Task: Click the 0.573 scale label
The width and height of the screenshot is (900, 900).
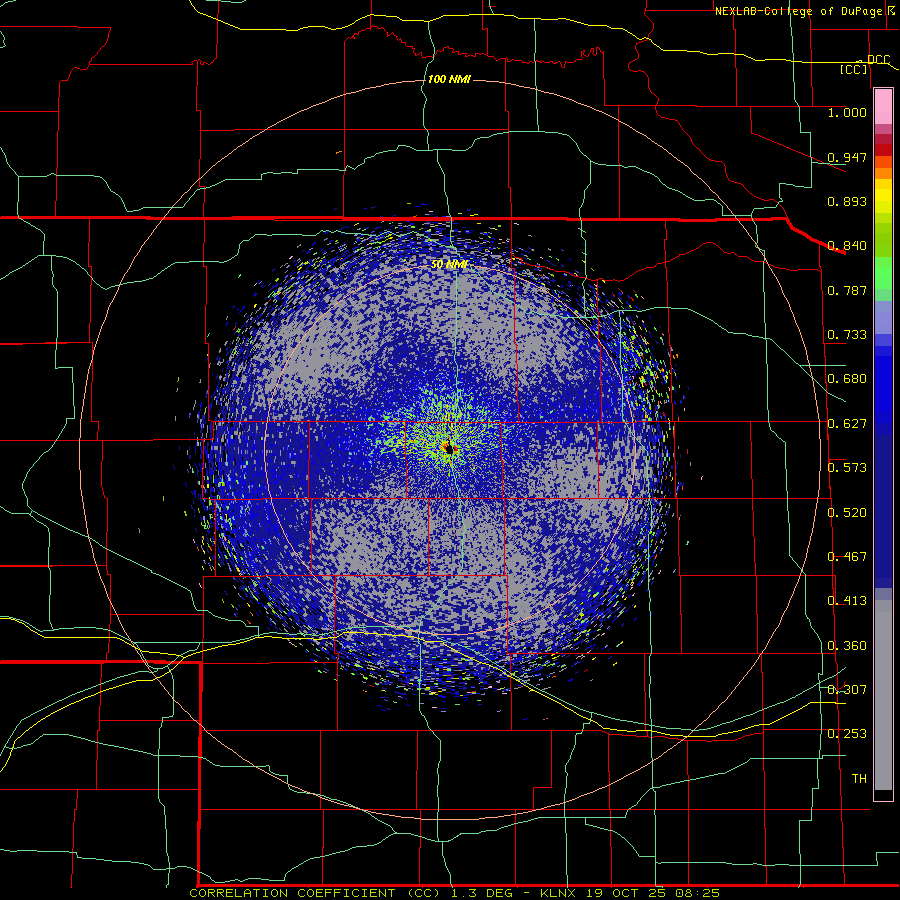Action: click(x=847, y=468)
